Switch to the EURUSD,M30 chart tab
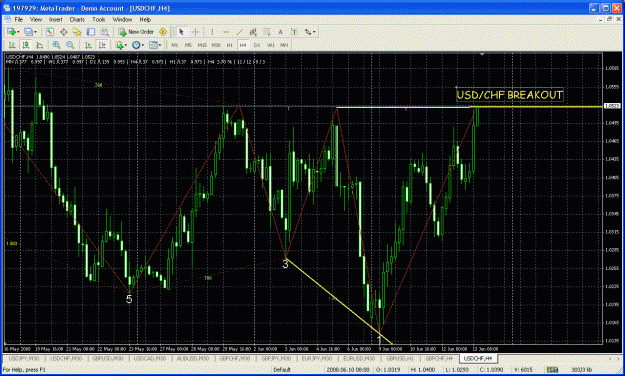Image resolution: width=625 pixels, height=376 pixels. tap(359, 359)
